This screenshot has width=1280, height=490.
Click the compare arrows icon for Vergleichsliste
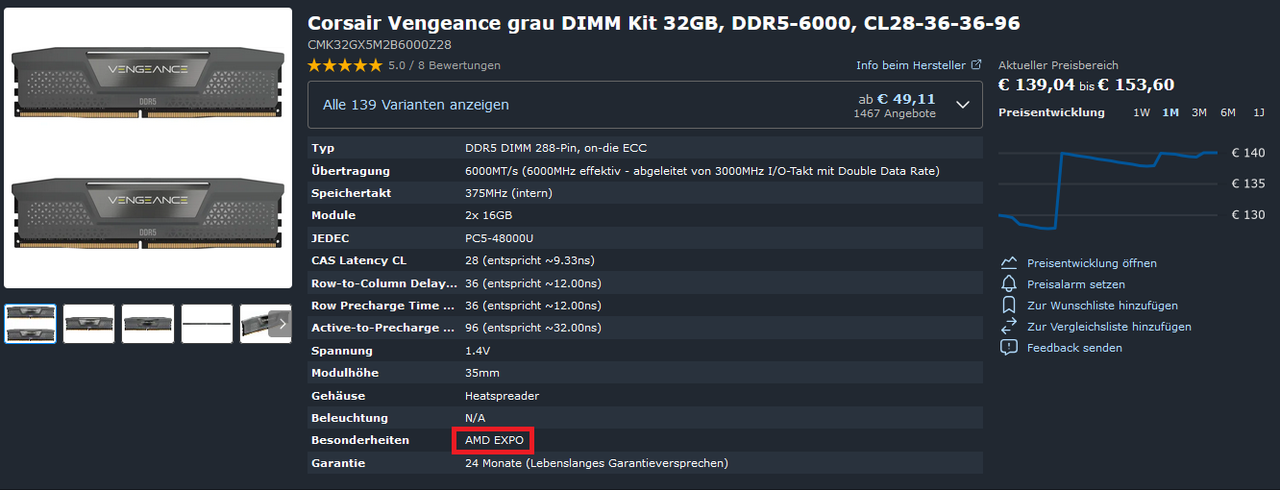click(1009, 326)
